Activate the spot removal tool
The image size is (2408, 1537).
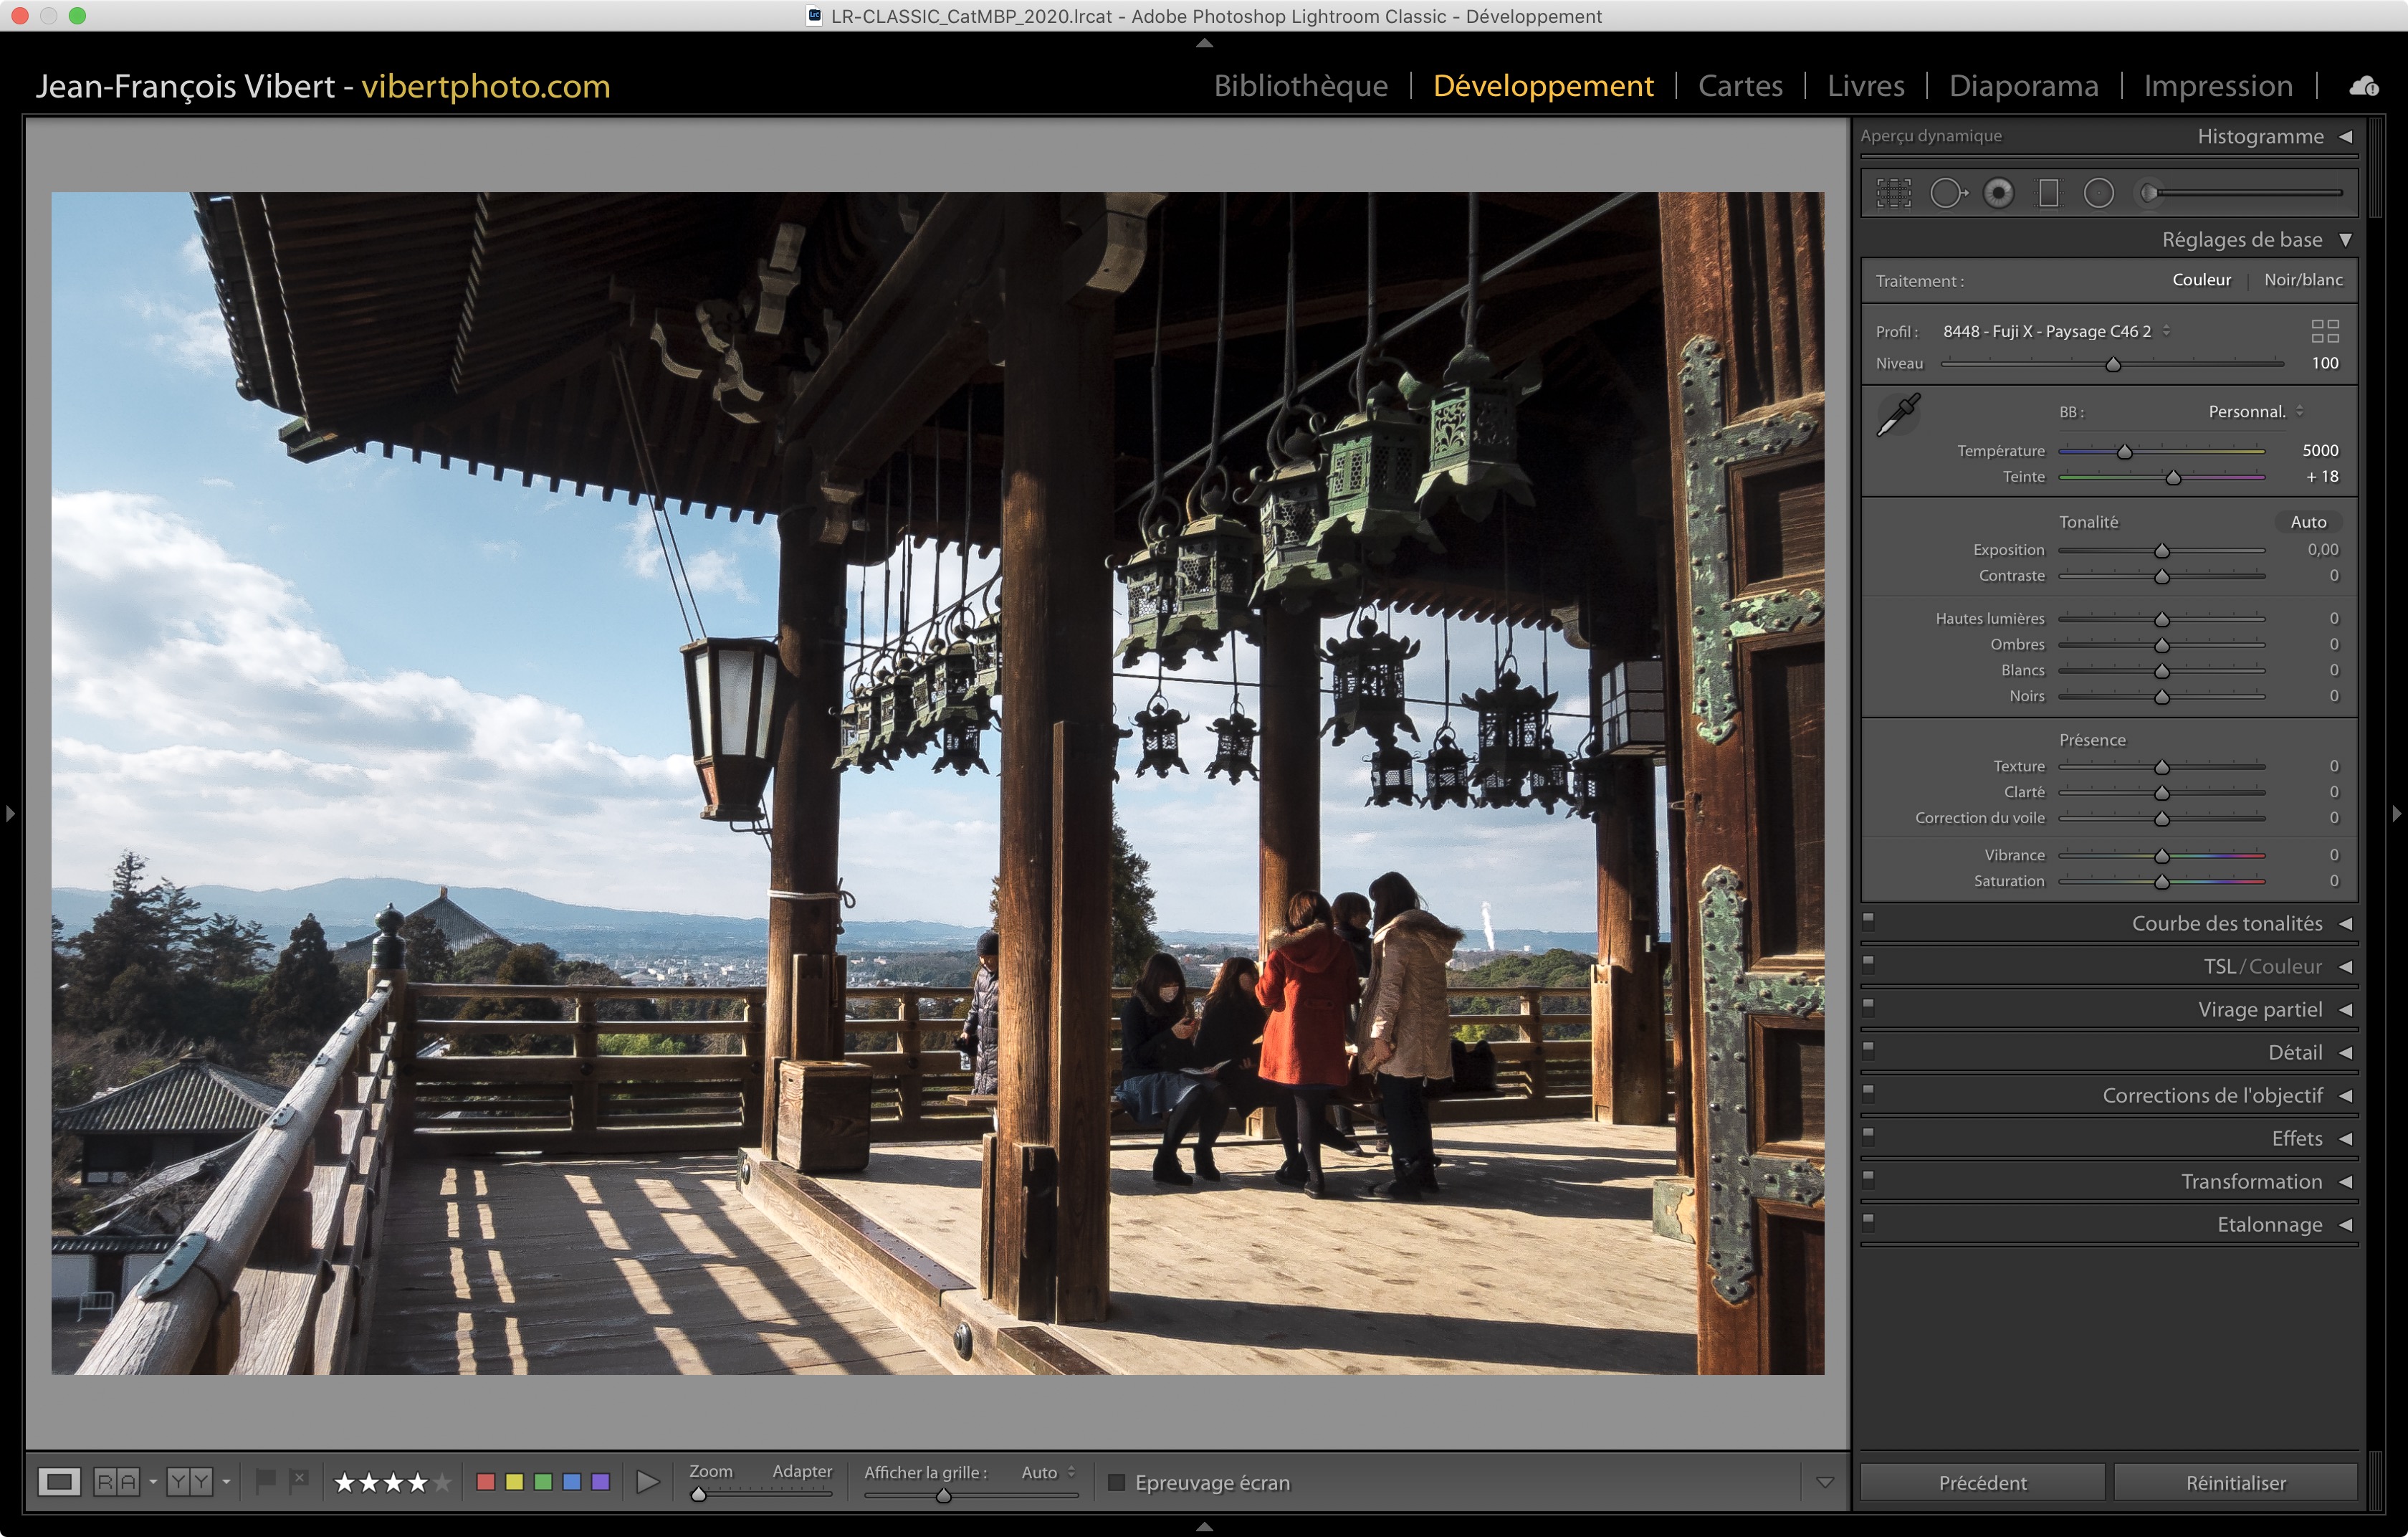(1946, 193)
